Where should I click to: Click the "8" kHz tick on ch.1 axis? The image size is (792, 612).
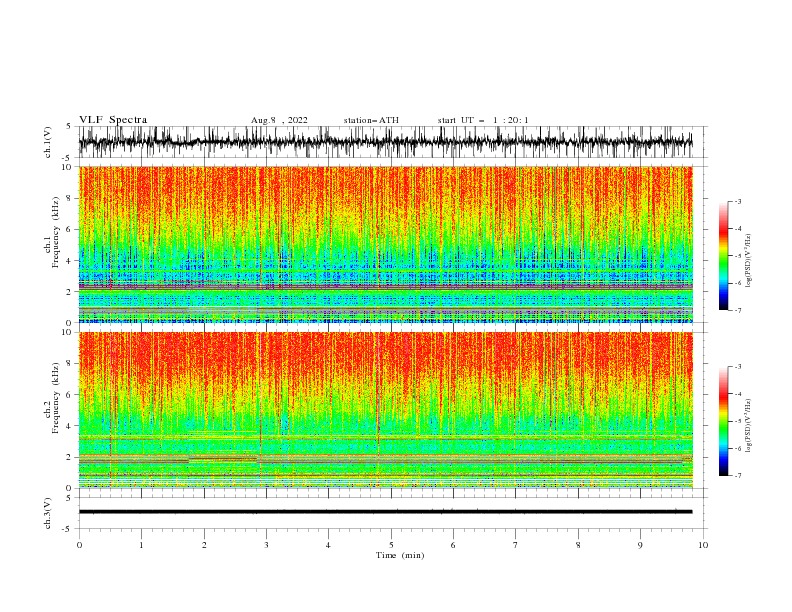coord(69,198)
